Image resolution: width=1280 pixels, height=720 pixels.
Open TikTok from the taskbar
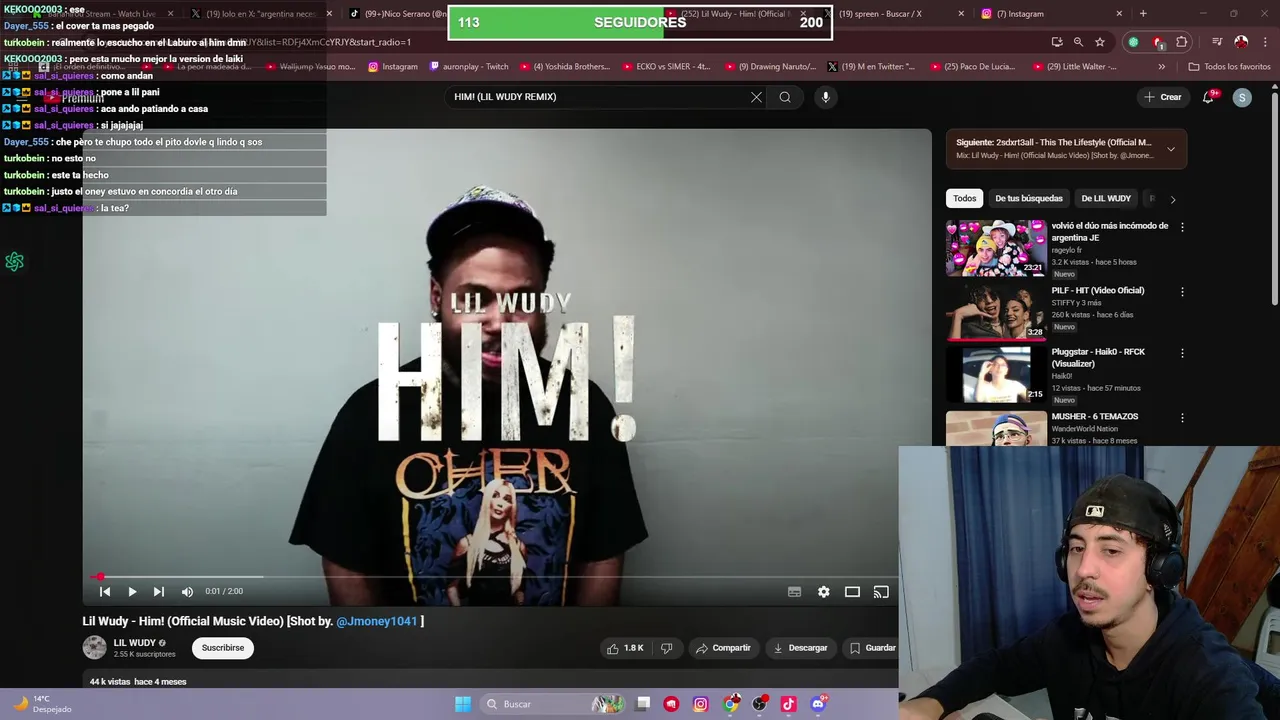[x=788, y=704]
